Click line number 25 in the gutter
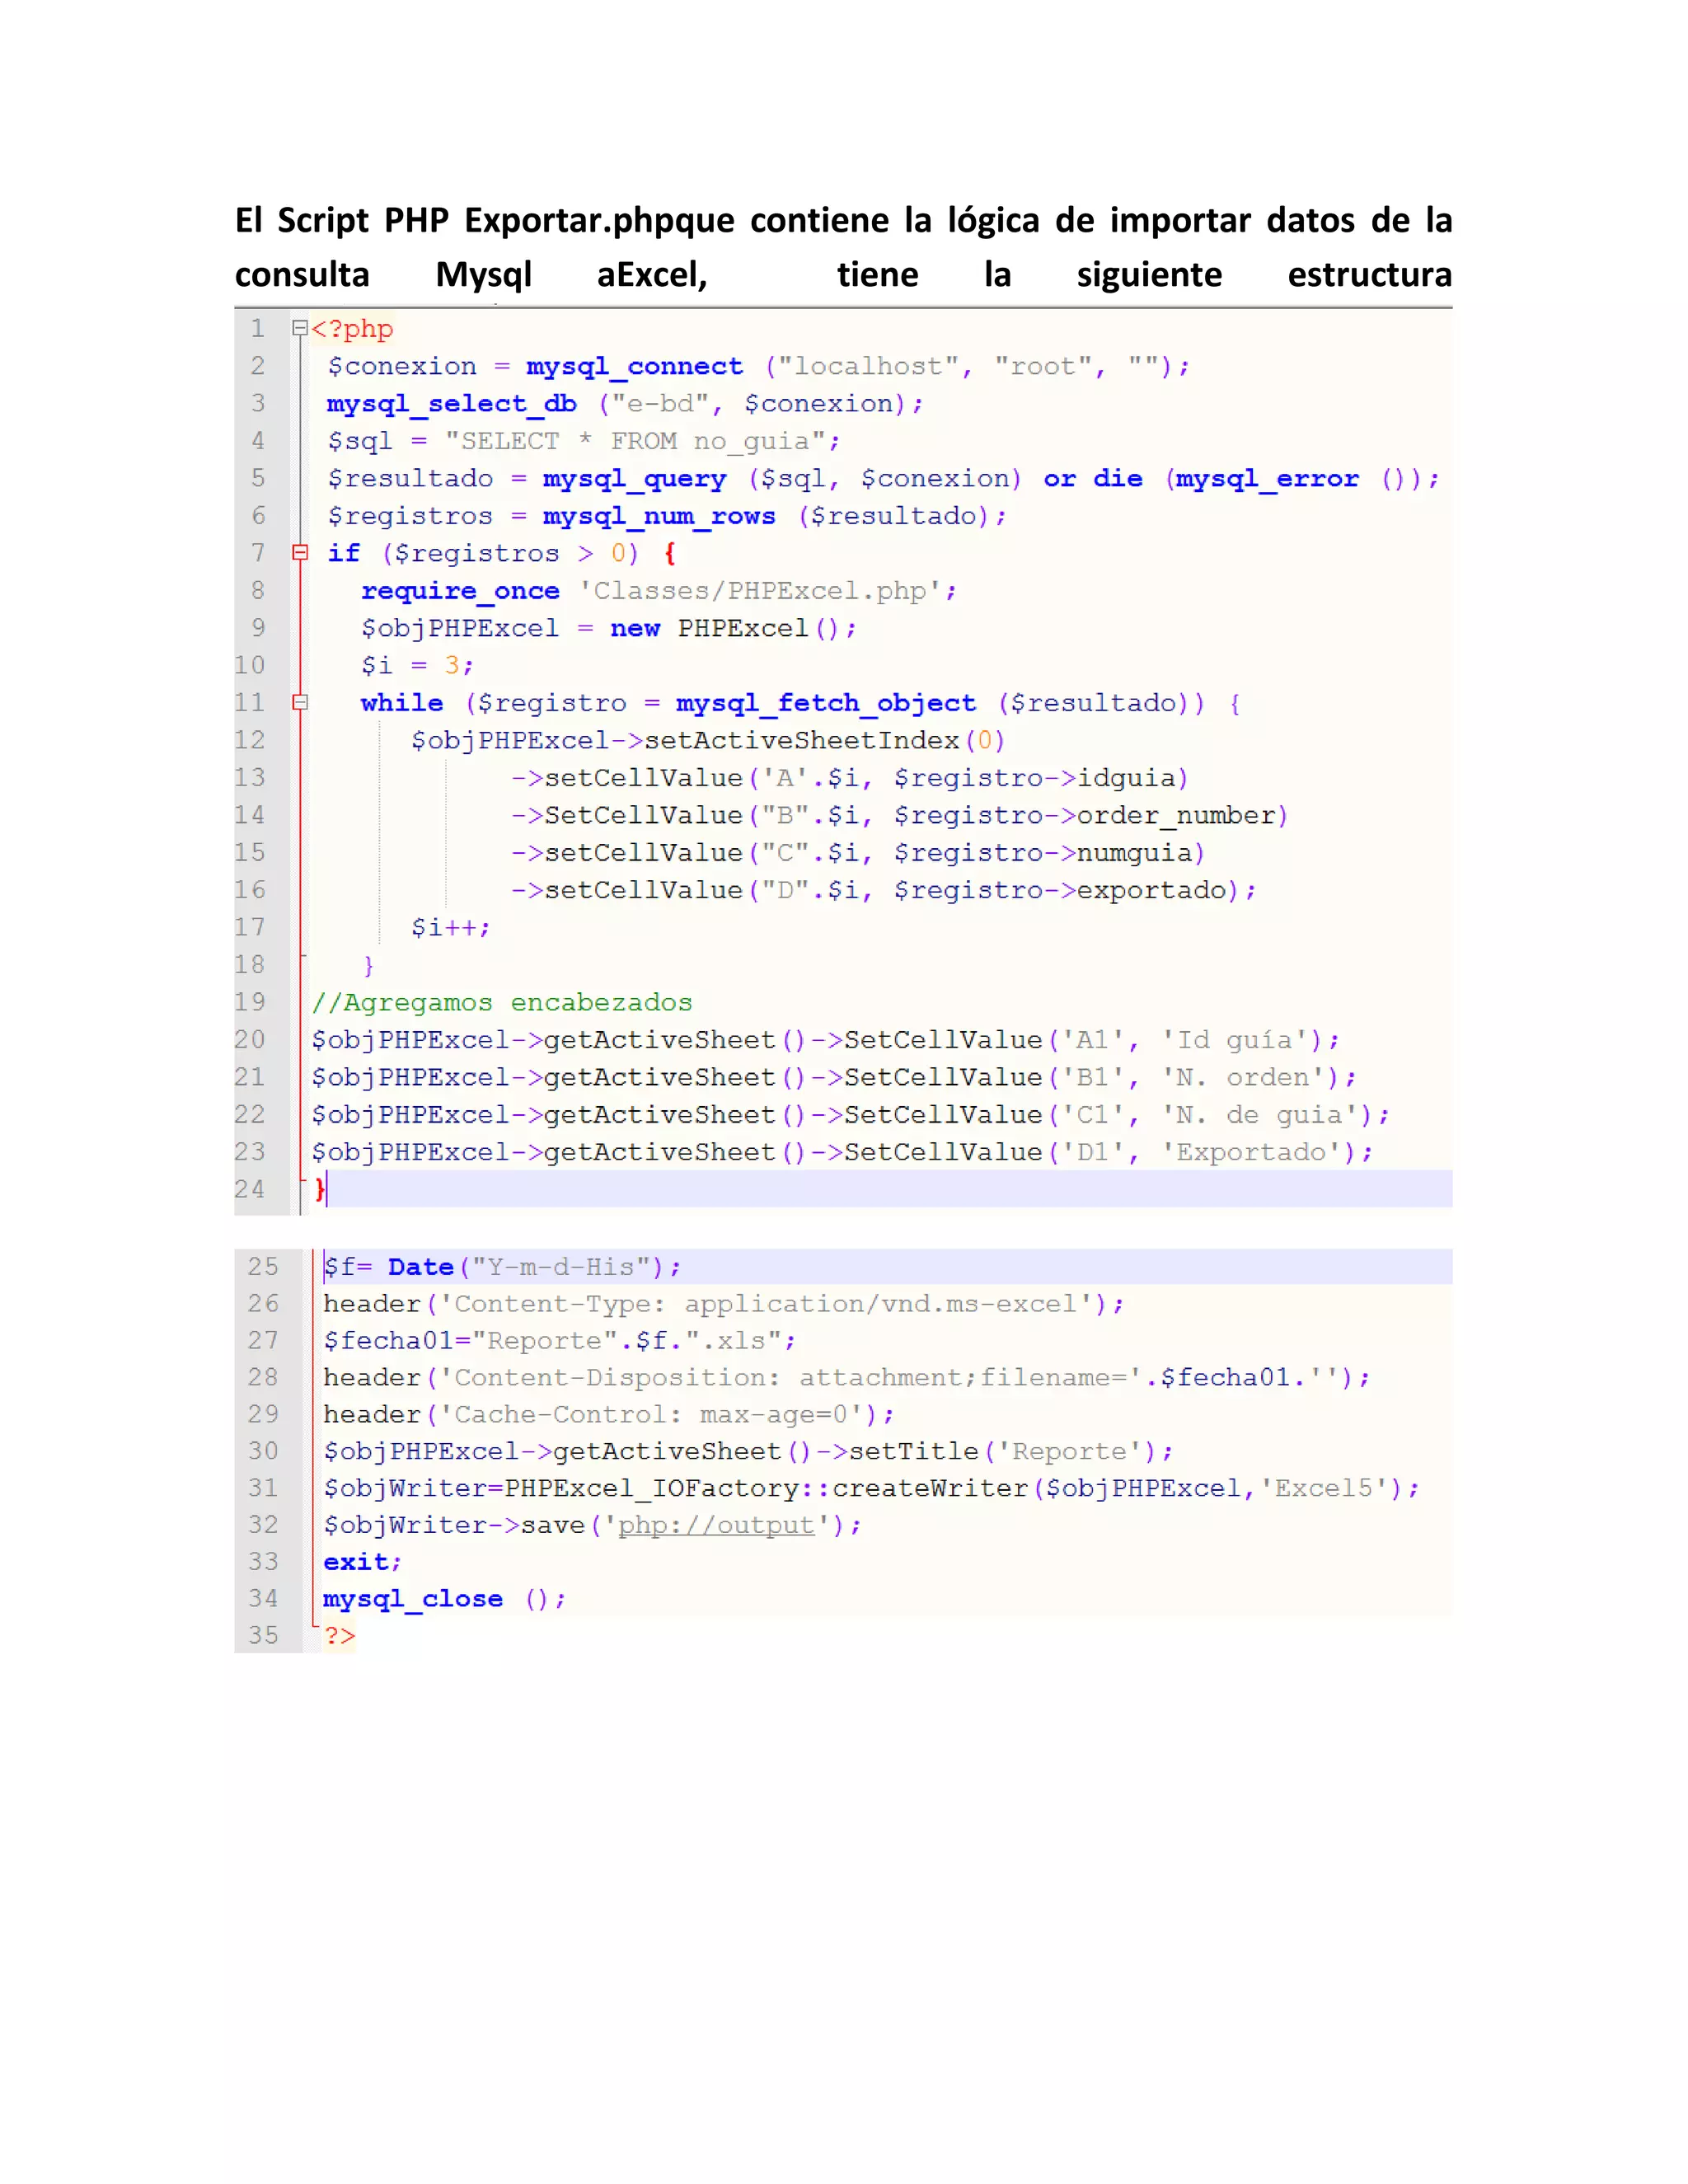The height and width of the screenshot is (2184, 1688). click(x=263, y=1266)
